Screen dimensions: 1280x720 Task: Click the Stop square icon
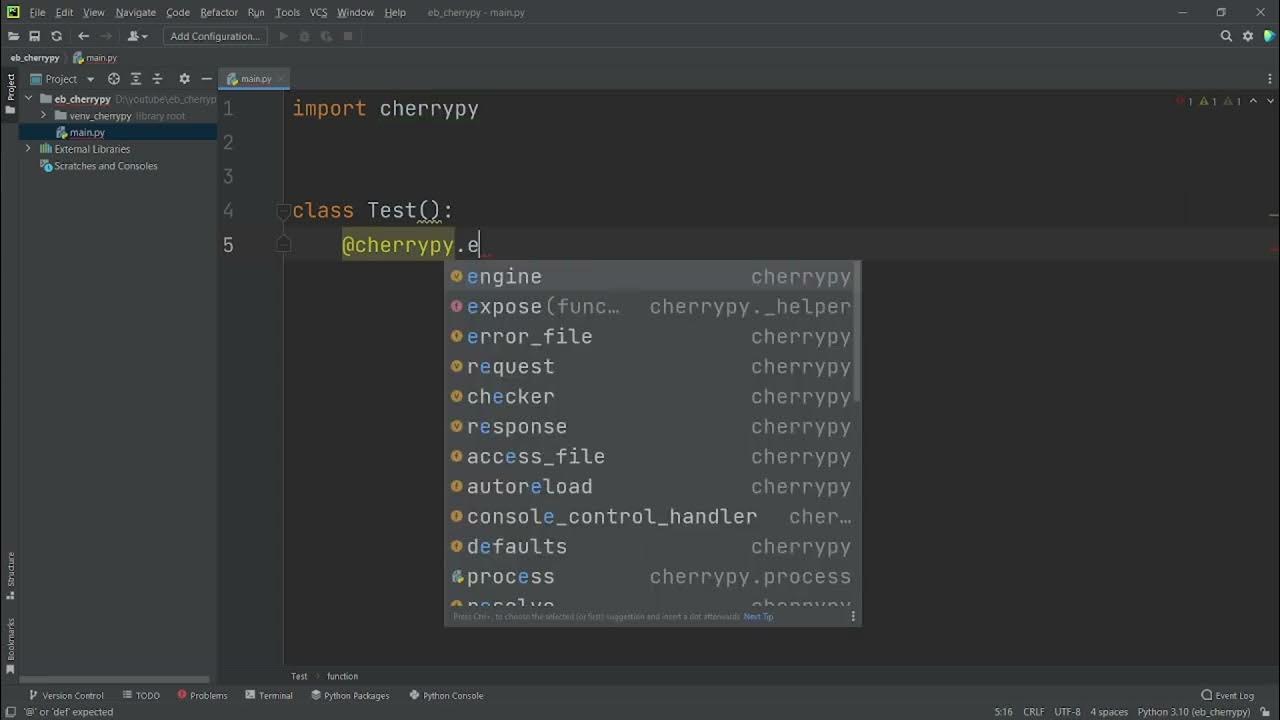348,36
